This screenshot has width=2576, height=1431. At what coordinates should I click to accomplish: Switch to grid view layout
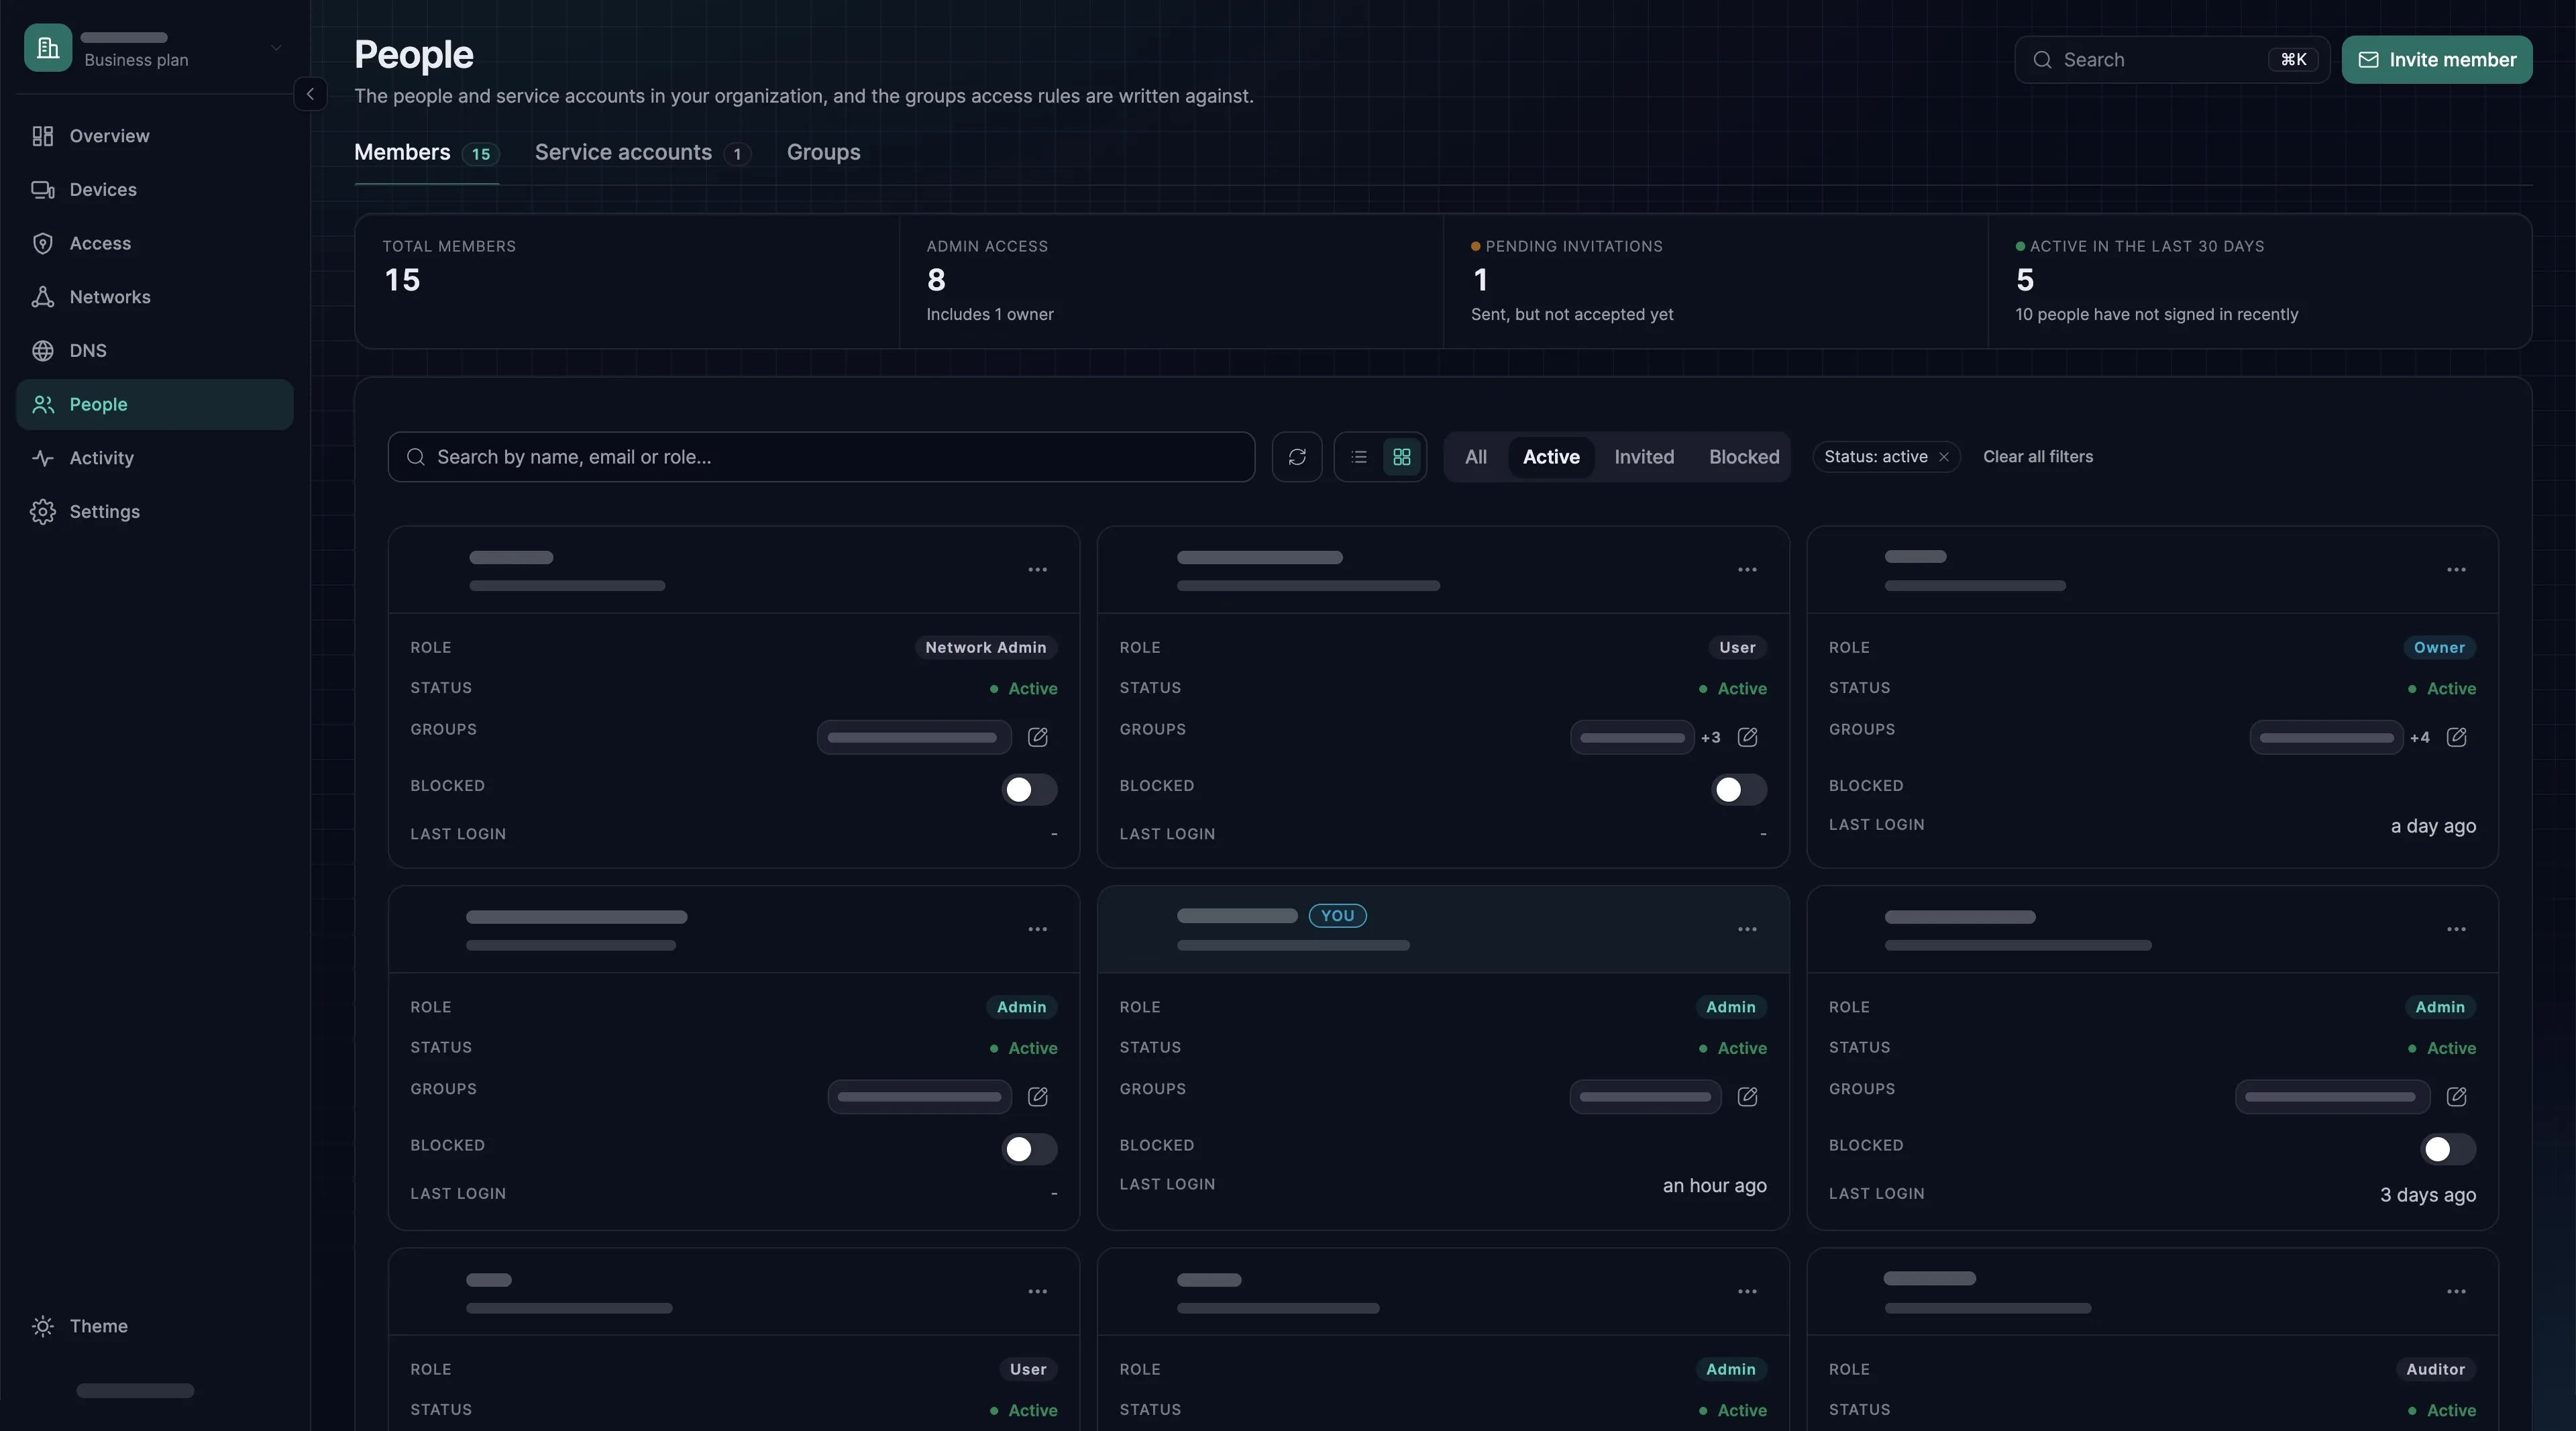[x=1402, y=457]
